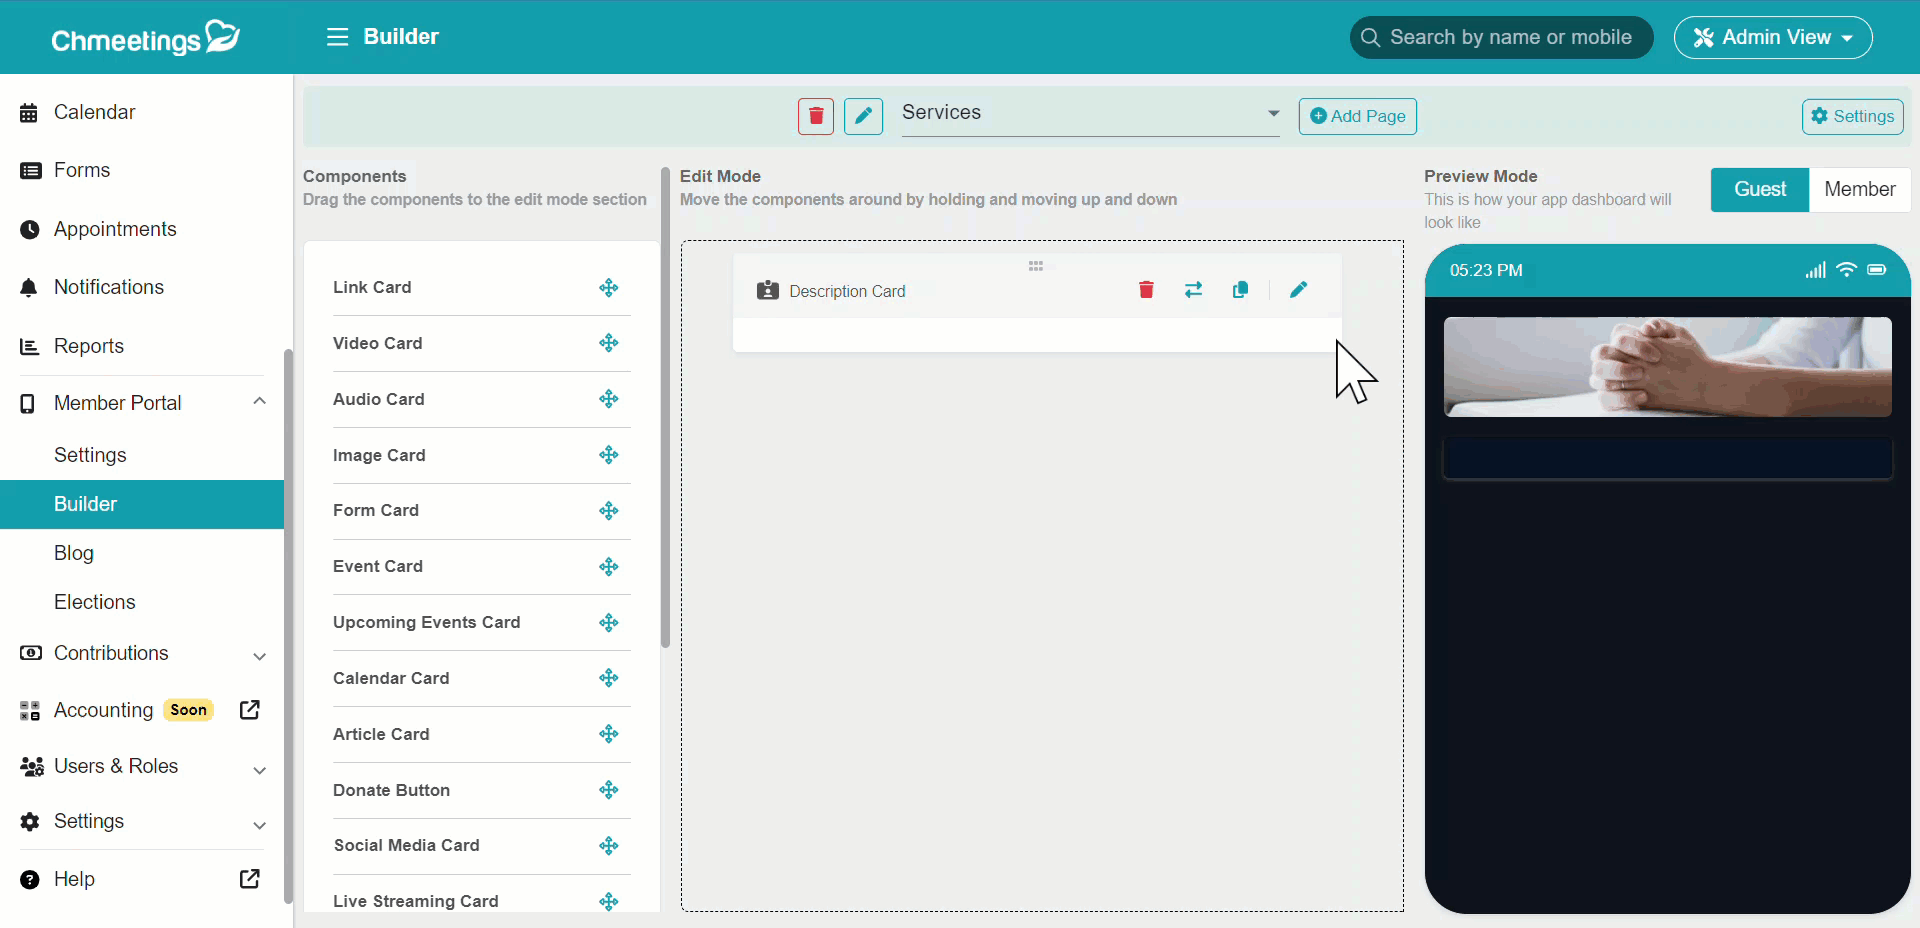This screenshot has width=1920, height=928.
Task: Grab the drag handle atop Description Card
Action: coord(1036,266)
